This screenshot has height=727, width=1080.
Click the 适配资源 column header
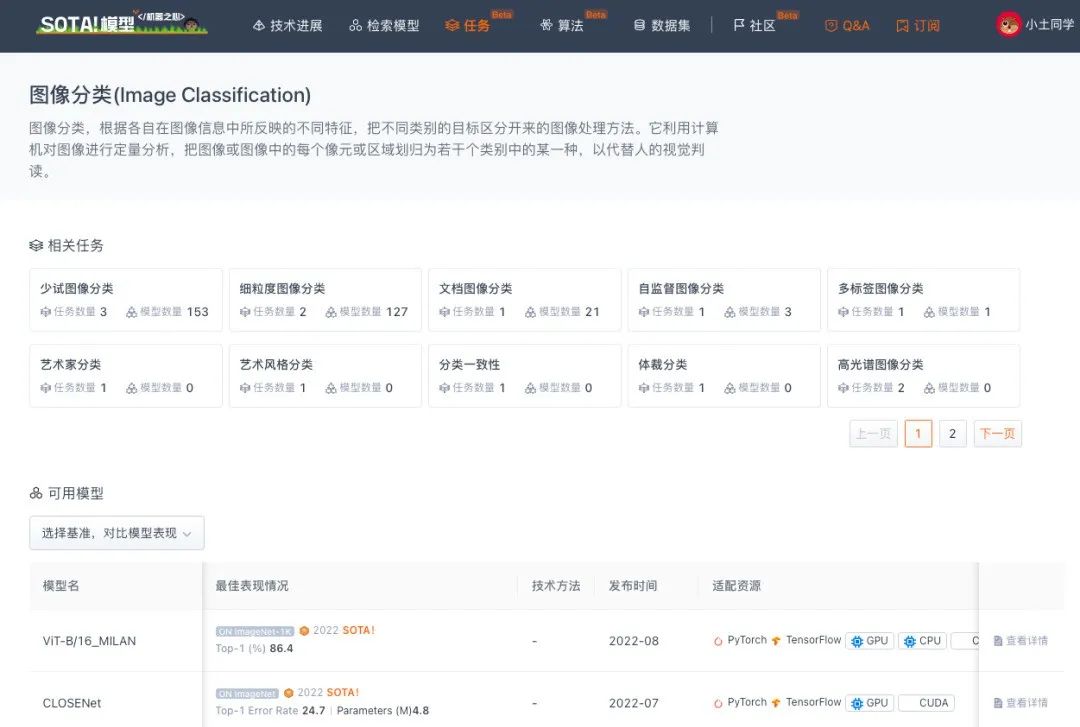pos(736,586)
